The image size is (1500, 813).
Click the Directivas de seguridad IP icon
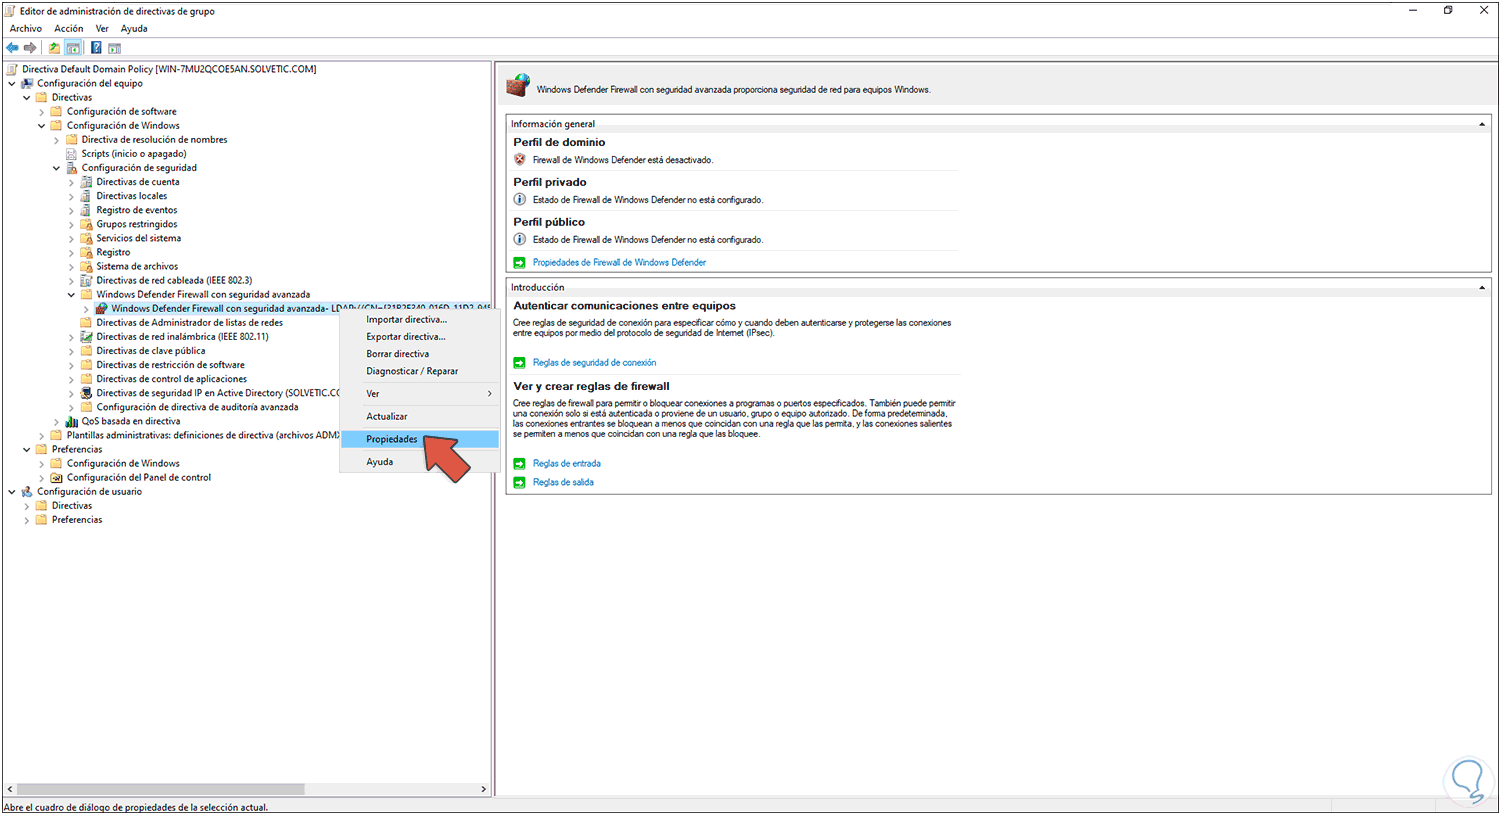click(x=87, y=393)
